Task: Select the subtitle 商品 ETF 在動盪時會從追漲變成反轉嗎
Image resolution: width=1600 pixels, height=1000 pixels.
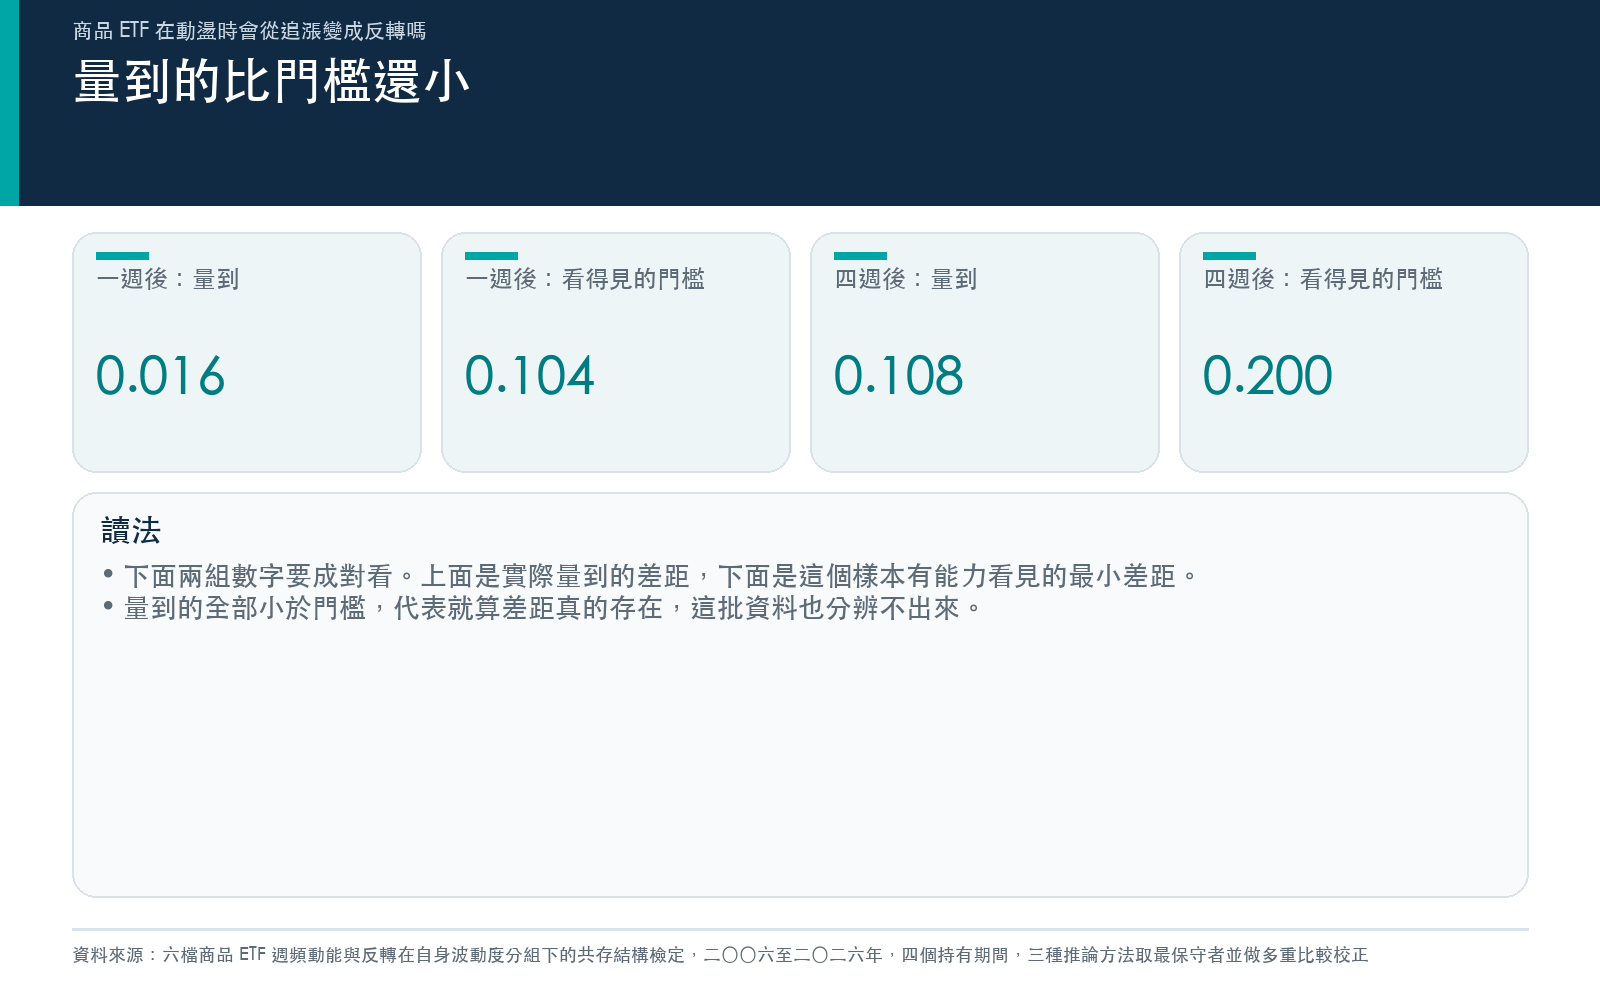Action: tap(250, 31)
